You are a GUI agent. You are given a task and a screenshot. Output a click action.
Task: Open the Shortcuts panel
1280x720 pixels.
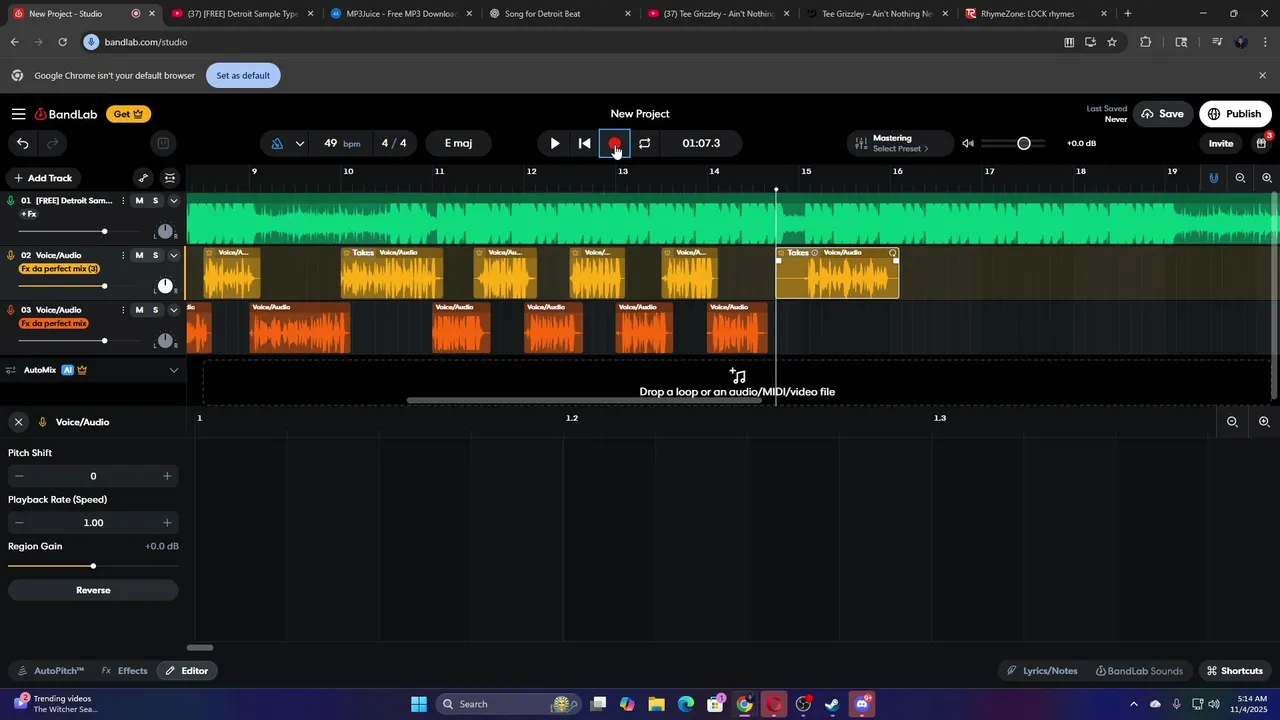coord(1234,671)
